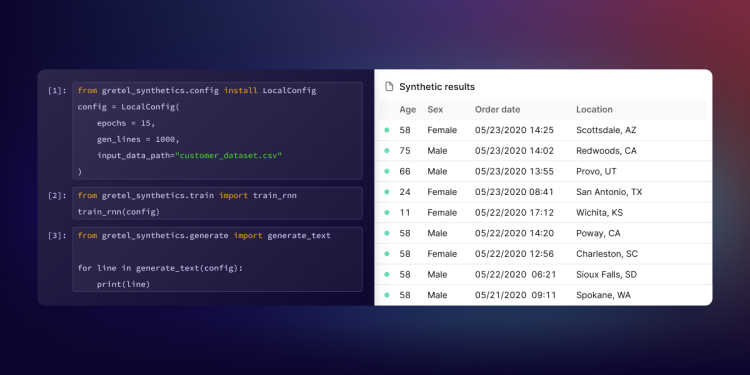Select the Sex column header
Screen dimensions: 750x375
(x=435, y=110)
